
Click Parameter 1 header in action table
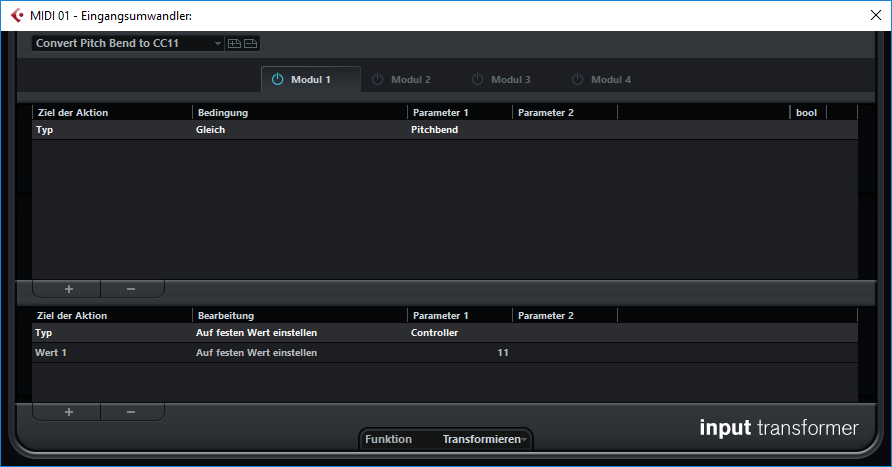coord(441,316)
